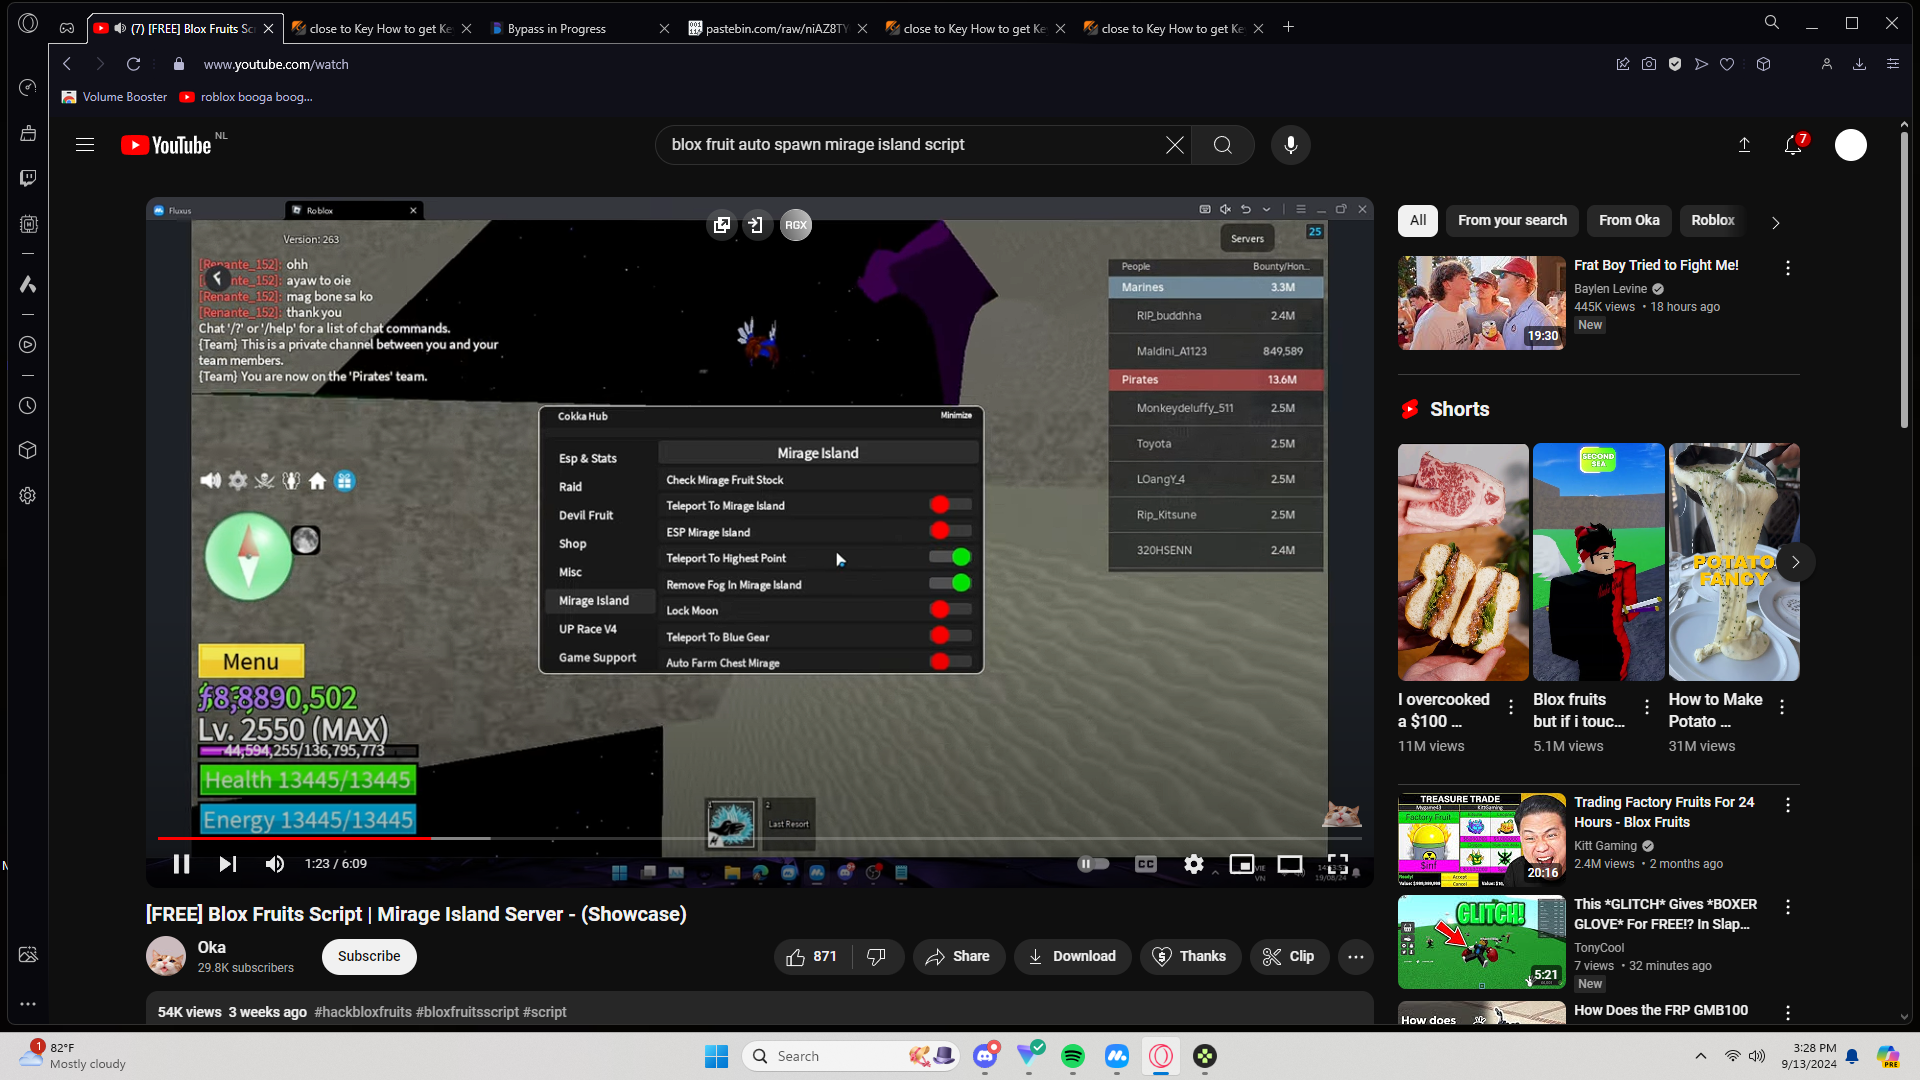The width and height of the screenshot is (1920, 1080).
Task: Switch to the Bypass in Progress tab
Action: pyautogui.click(x=580, y=29)
